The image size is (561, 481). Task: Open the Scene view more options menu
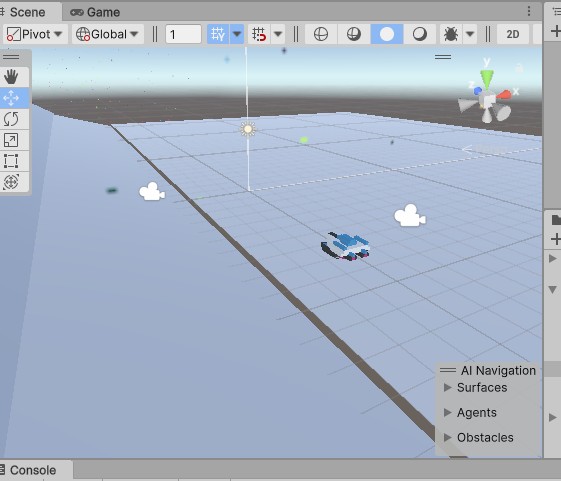(529, 11)
